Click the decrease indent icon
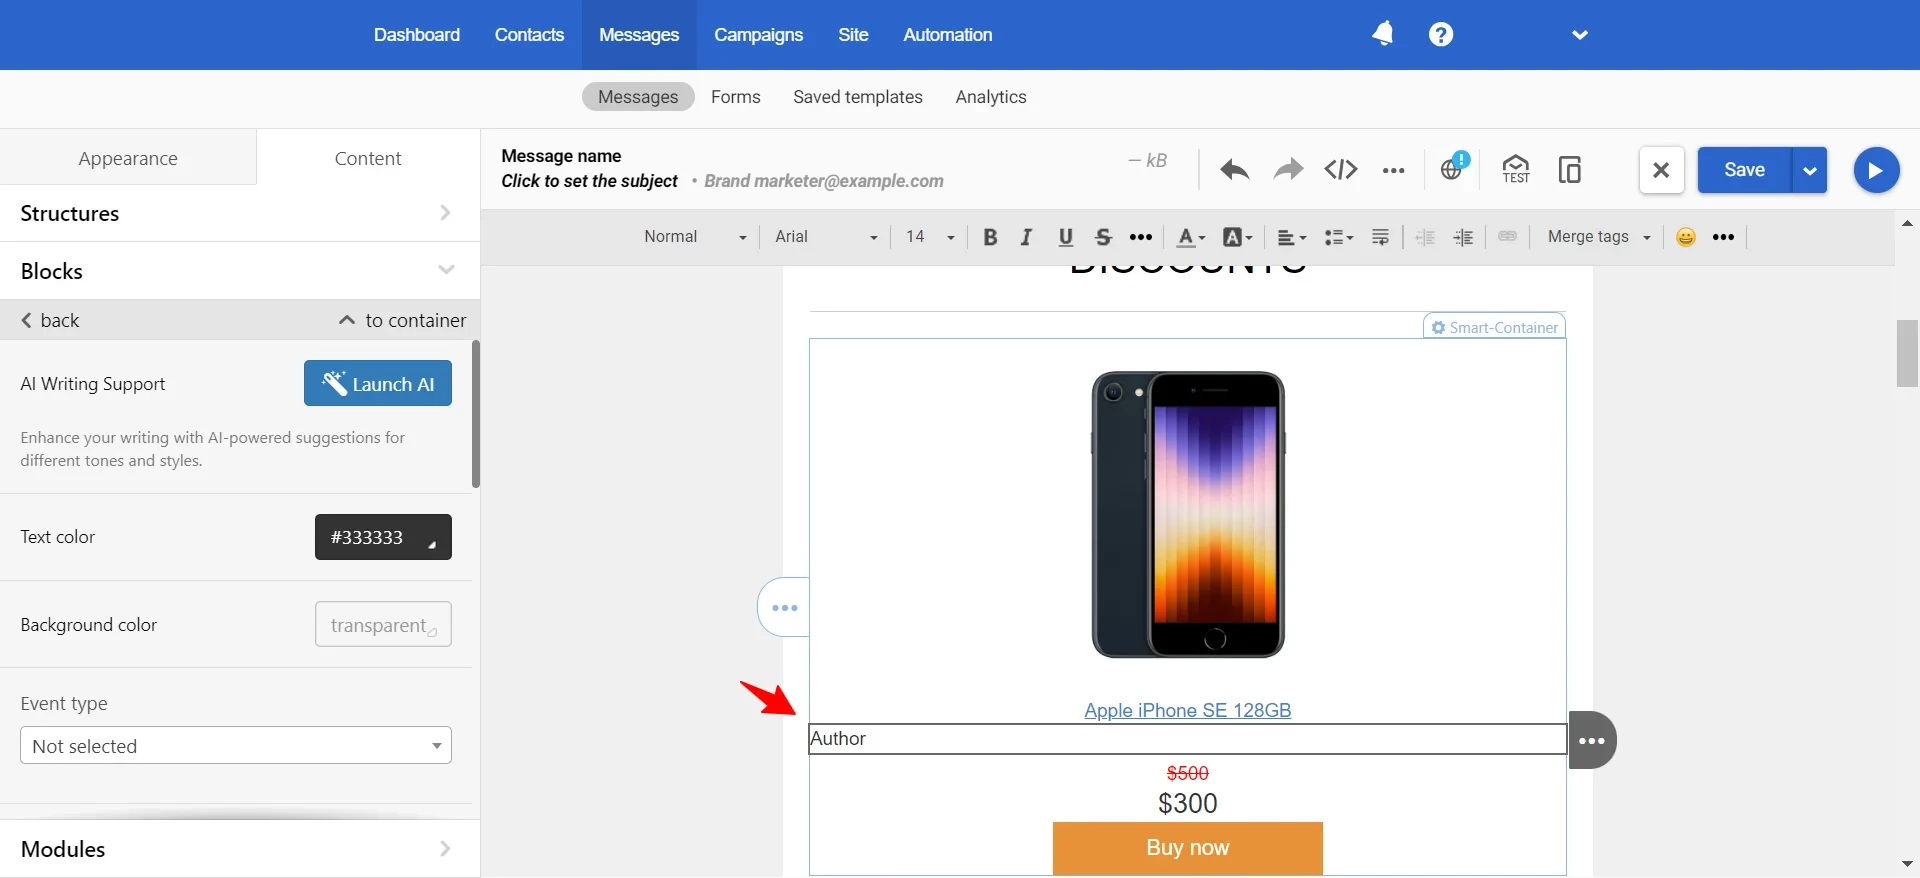Image resolution: width=1920 pixels, height=878 pixels. (x=1425, y=237)
